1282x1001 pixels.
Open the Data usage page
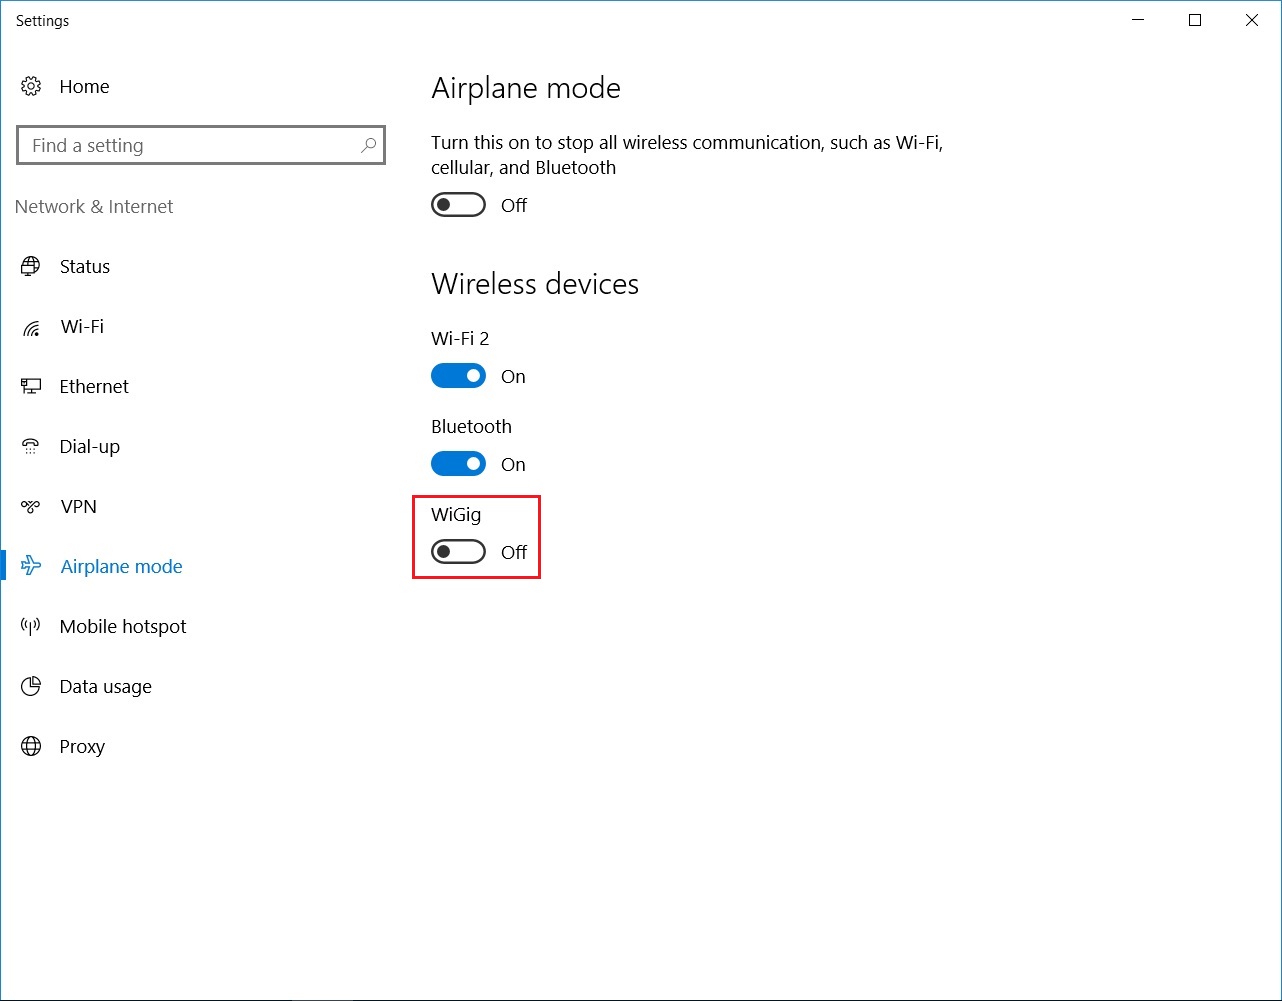pyautogui.click(x=105, y=686)
